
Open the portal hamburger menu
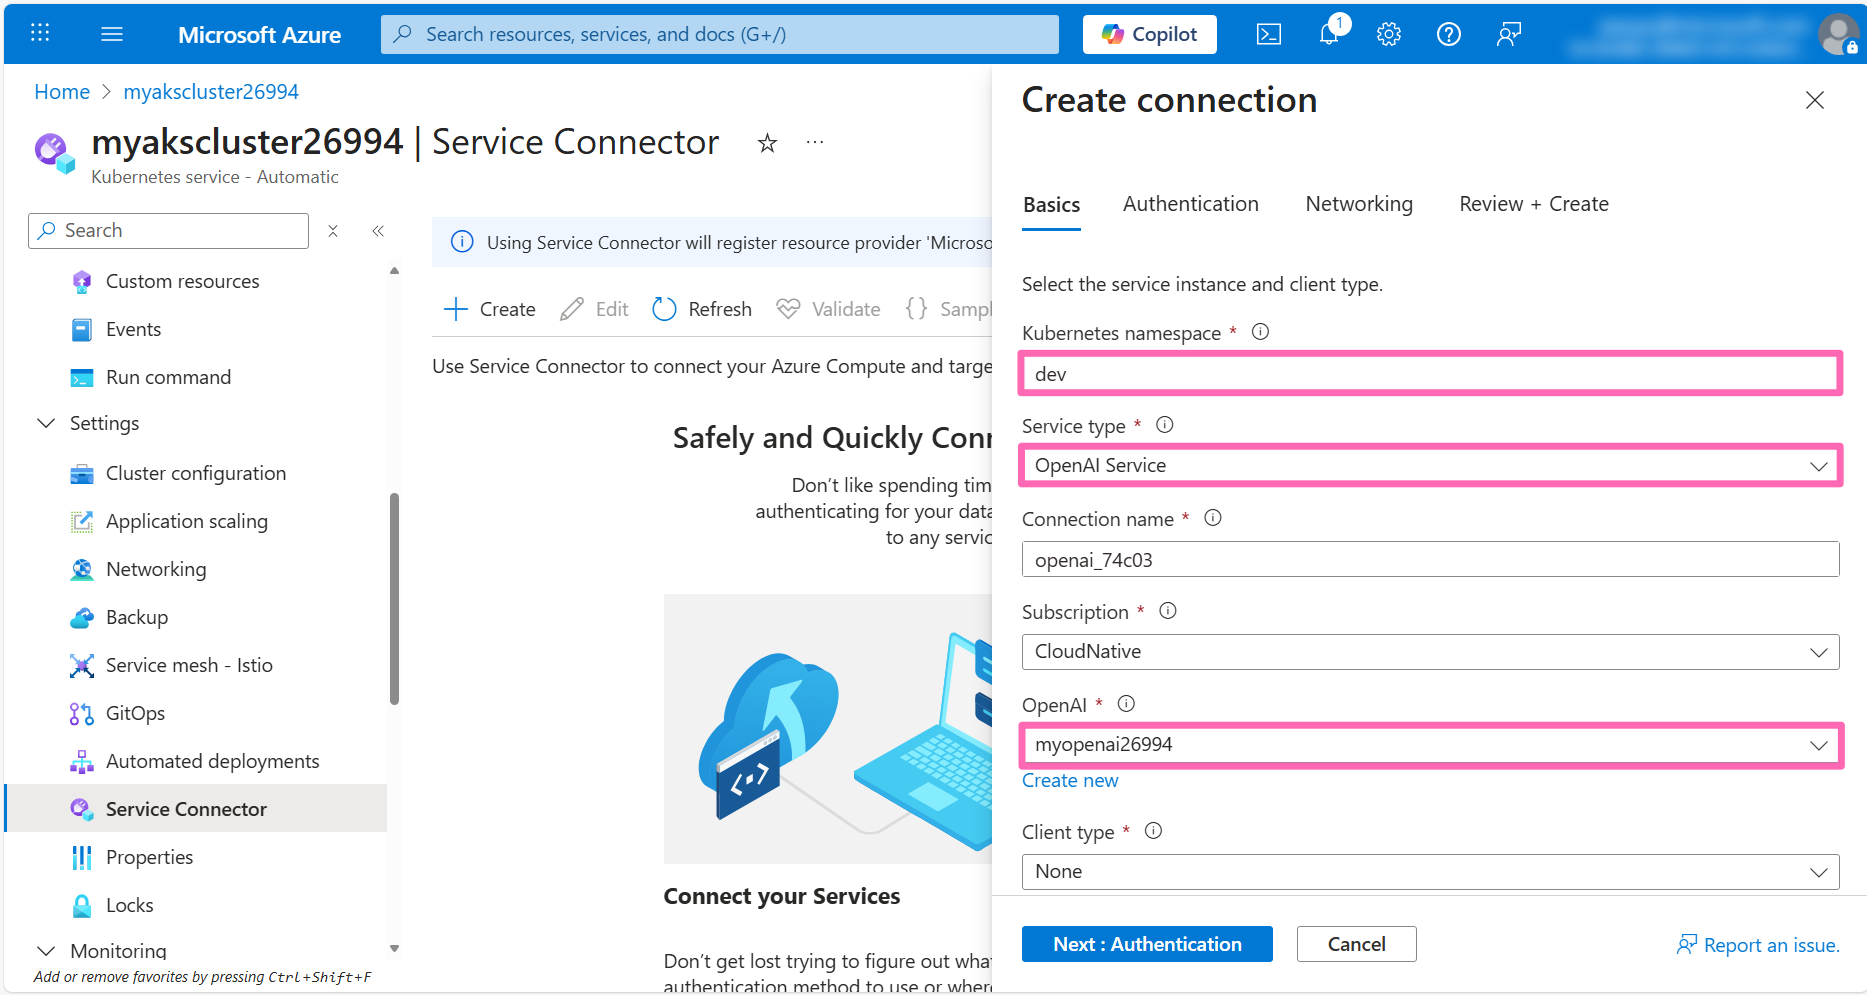tap(112, 34)
